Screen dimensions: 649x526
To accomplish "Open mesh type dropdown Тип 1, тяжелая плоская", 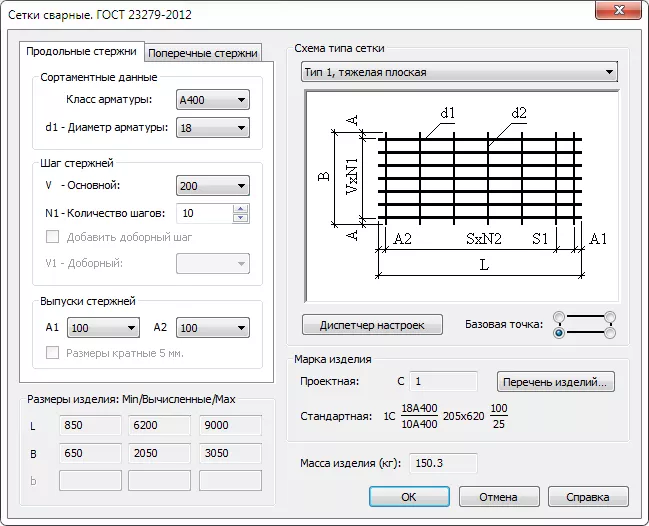I will pos(459,72).
